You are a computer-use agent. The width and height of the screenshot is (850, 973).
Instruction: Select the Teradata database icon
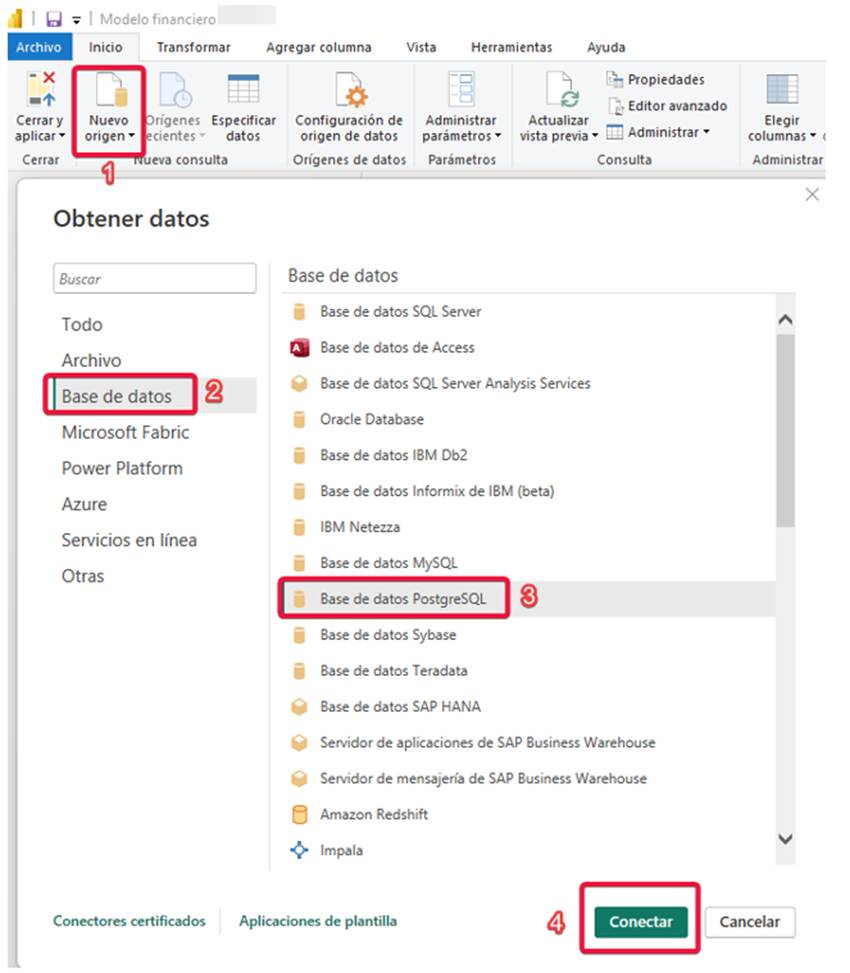click(x=299, y=671)
